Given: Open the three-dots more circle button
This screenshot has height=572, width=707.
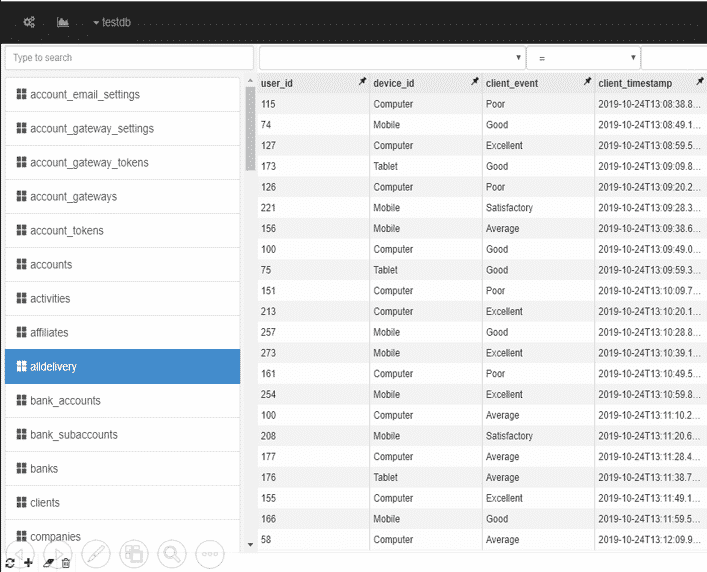Looking at the screenshot, I should click(210, 554).
